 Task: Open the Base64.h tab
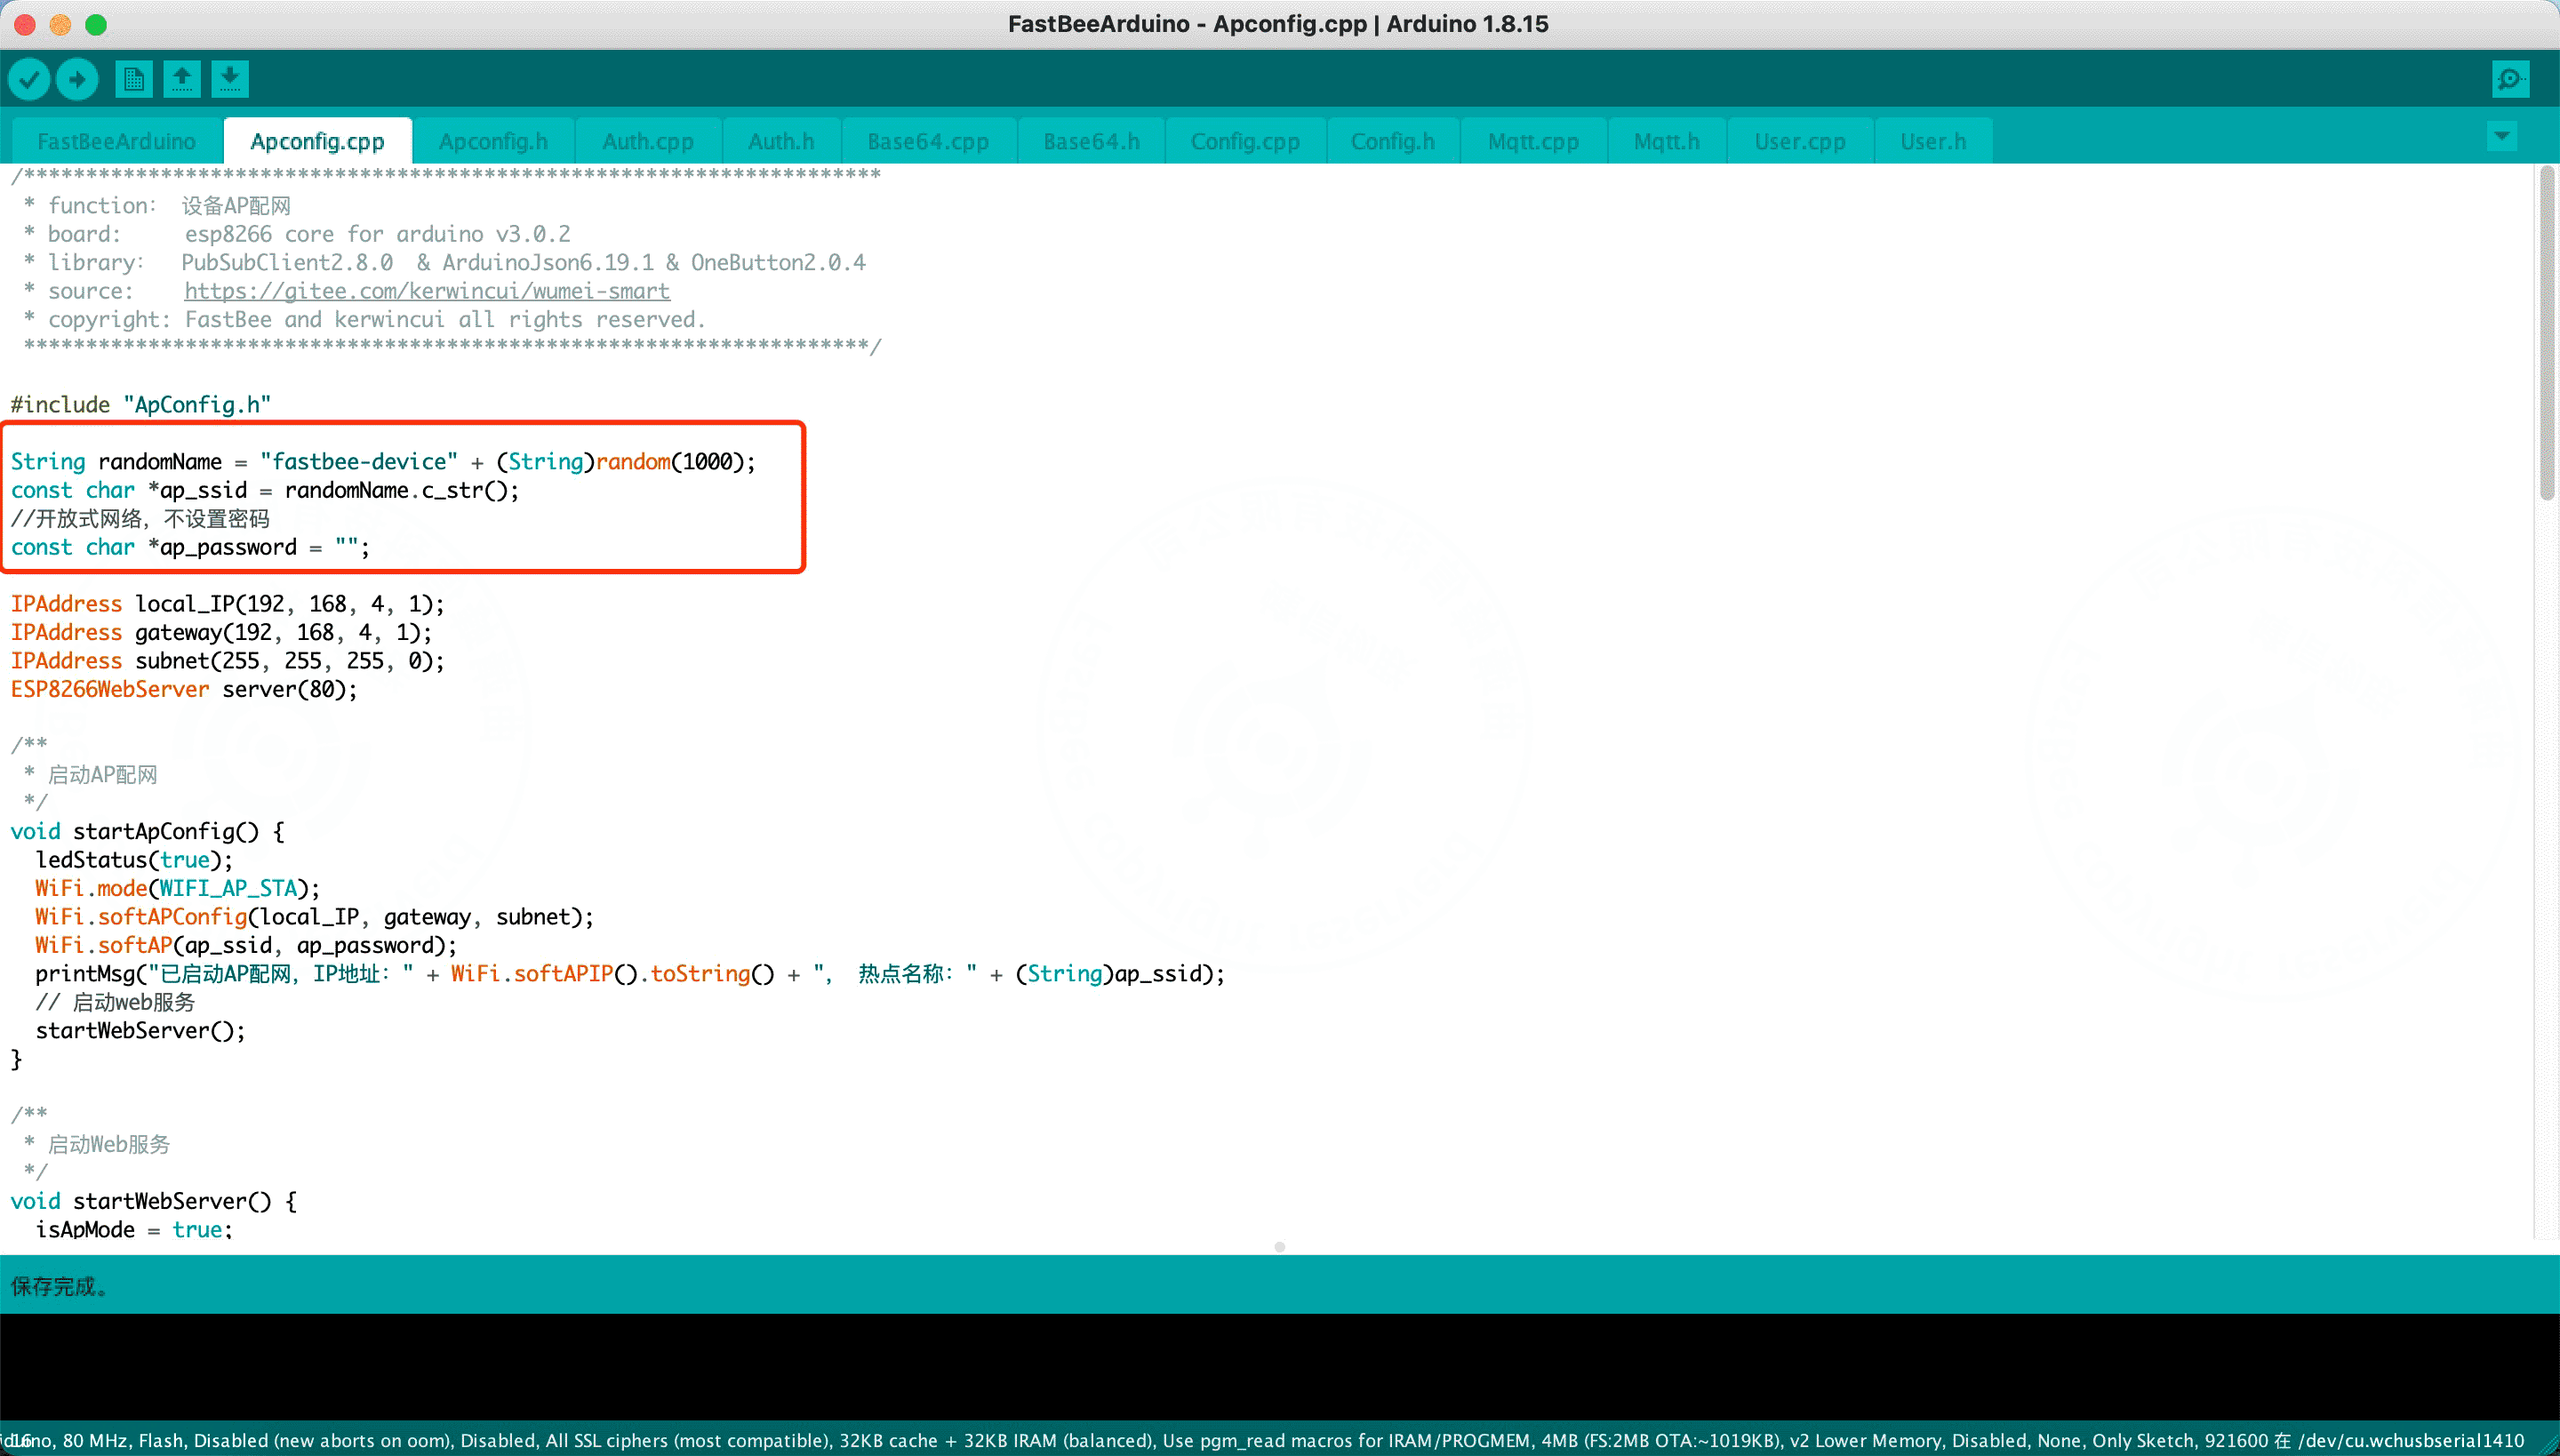1091,142
